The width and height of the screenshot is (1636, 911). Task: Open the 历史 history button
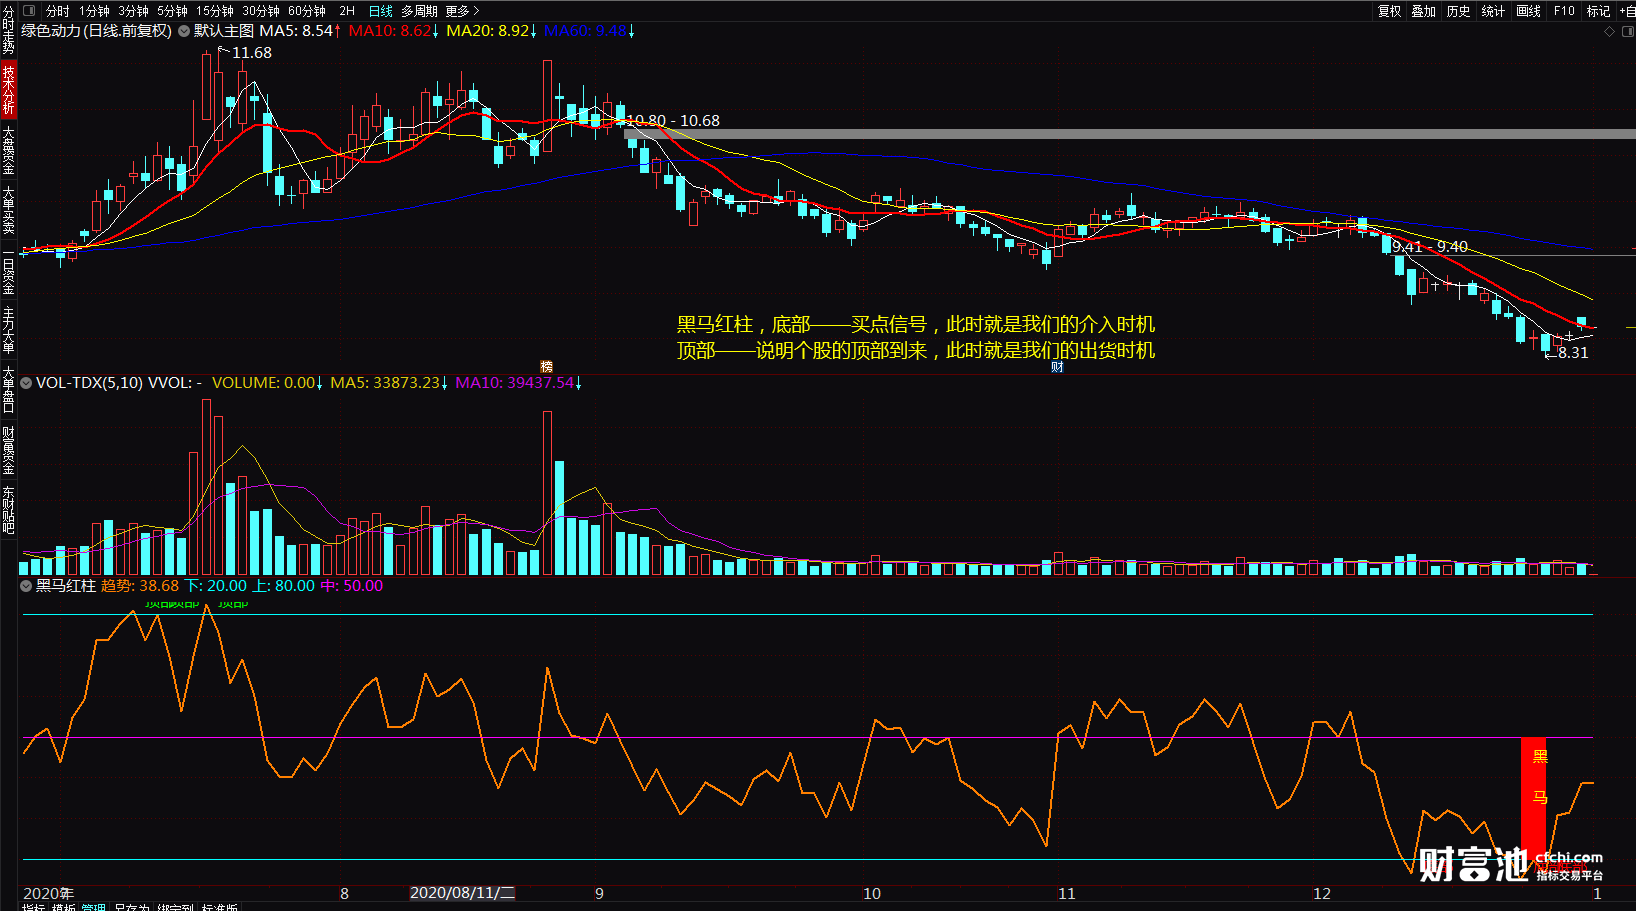click(1459, 11)
